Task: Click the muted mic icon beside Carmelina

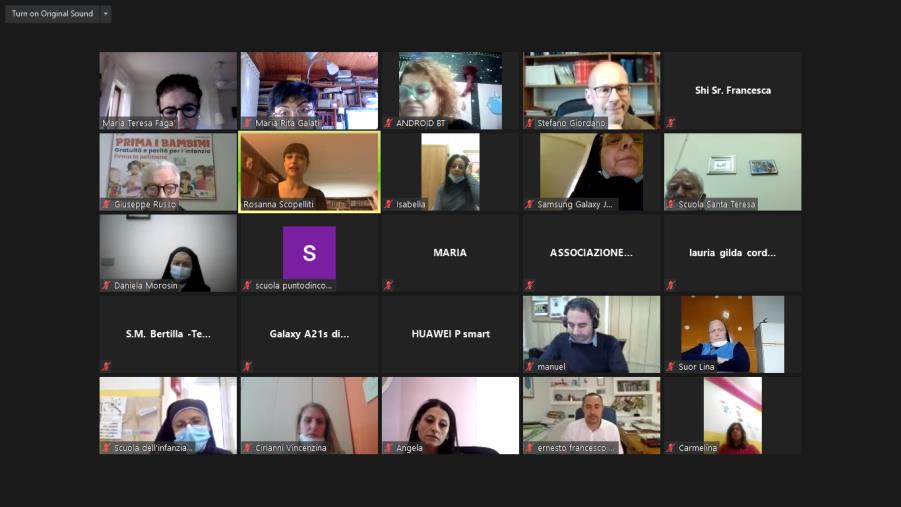Action: point(671,448)
